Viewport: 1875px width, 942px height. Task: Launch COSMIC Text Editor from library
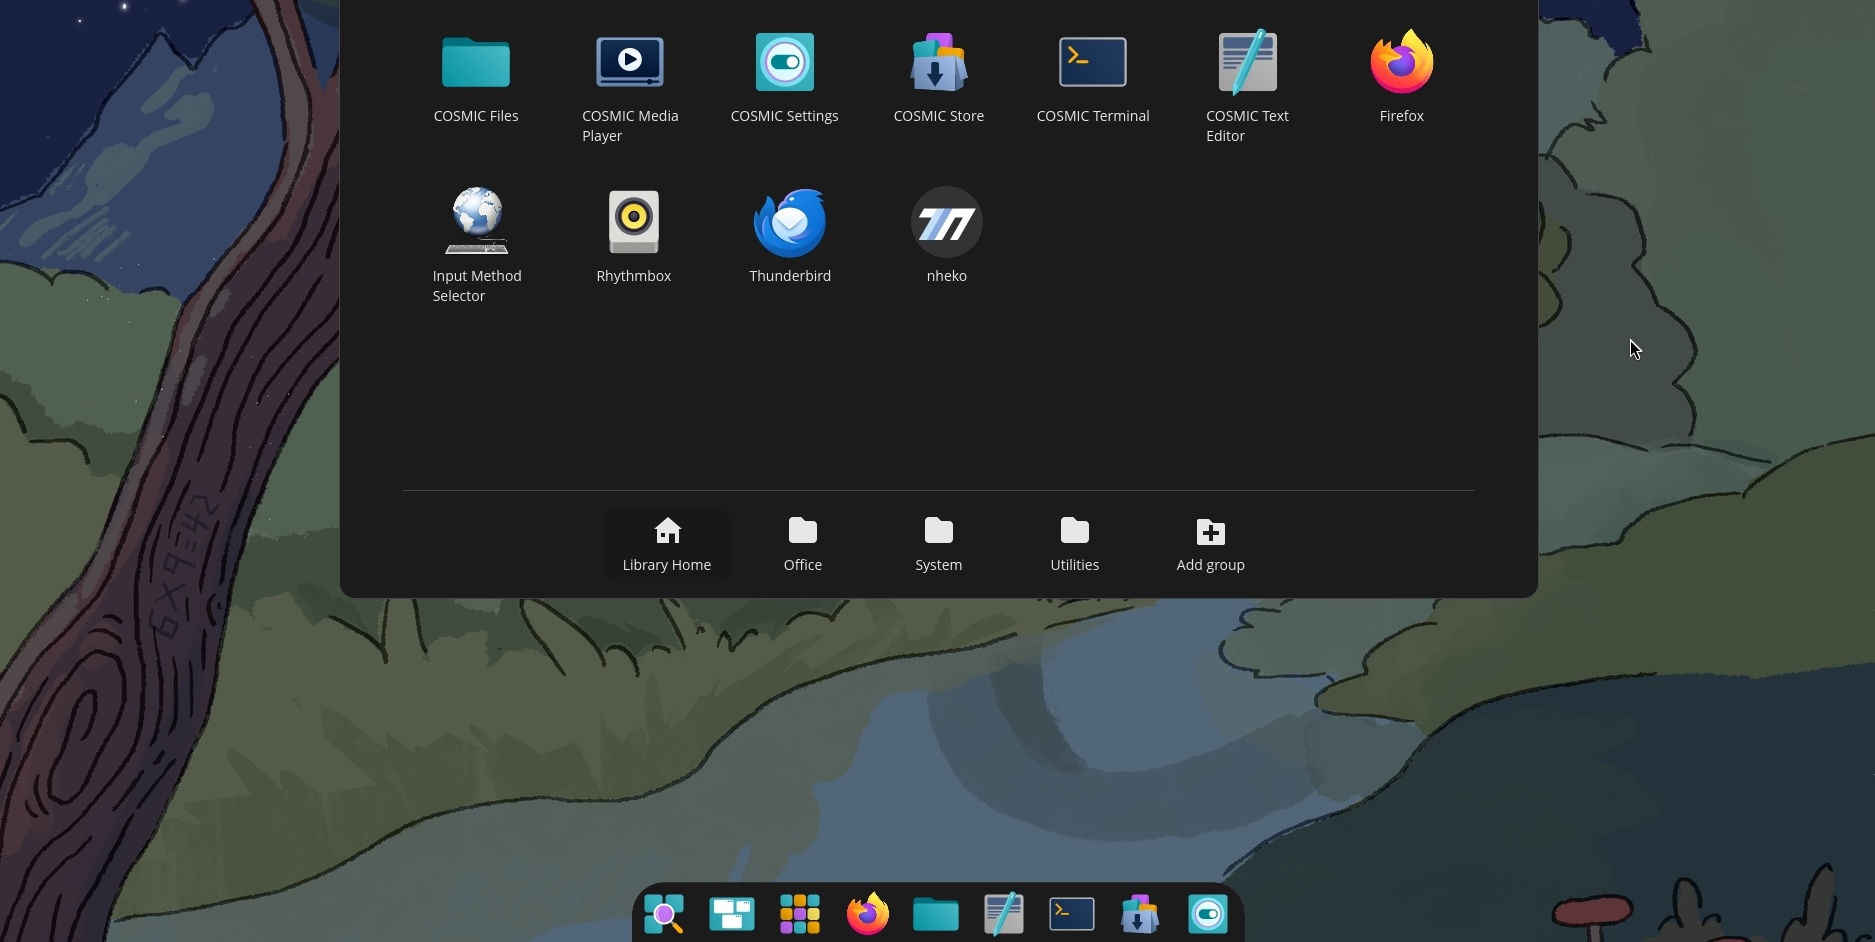click(x=1247, y=86)
